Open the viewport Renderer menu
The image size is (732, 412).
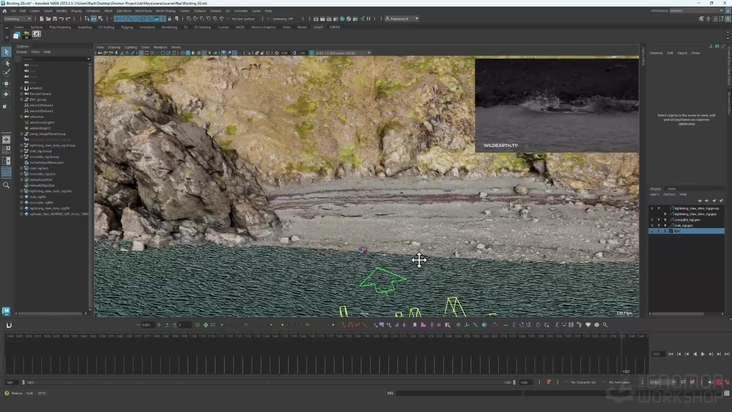160,47
